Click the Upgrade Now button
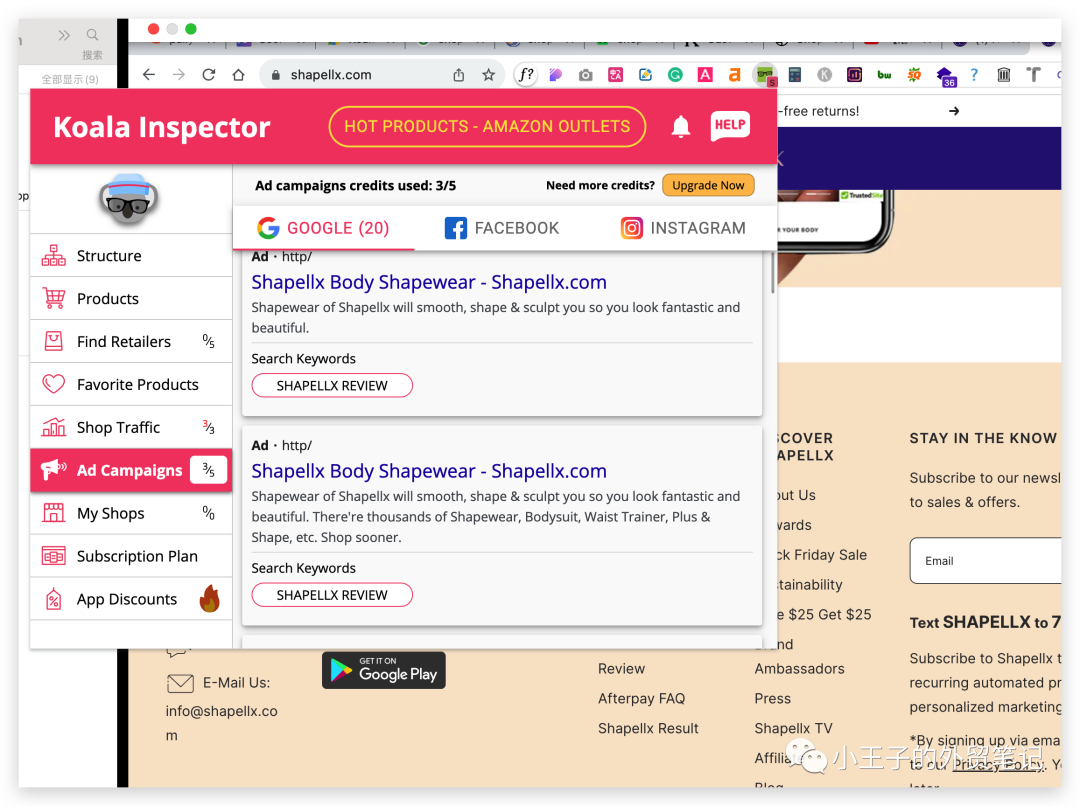Image resolution: width=1080 pixels, height=806 pixels. 708,185
